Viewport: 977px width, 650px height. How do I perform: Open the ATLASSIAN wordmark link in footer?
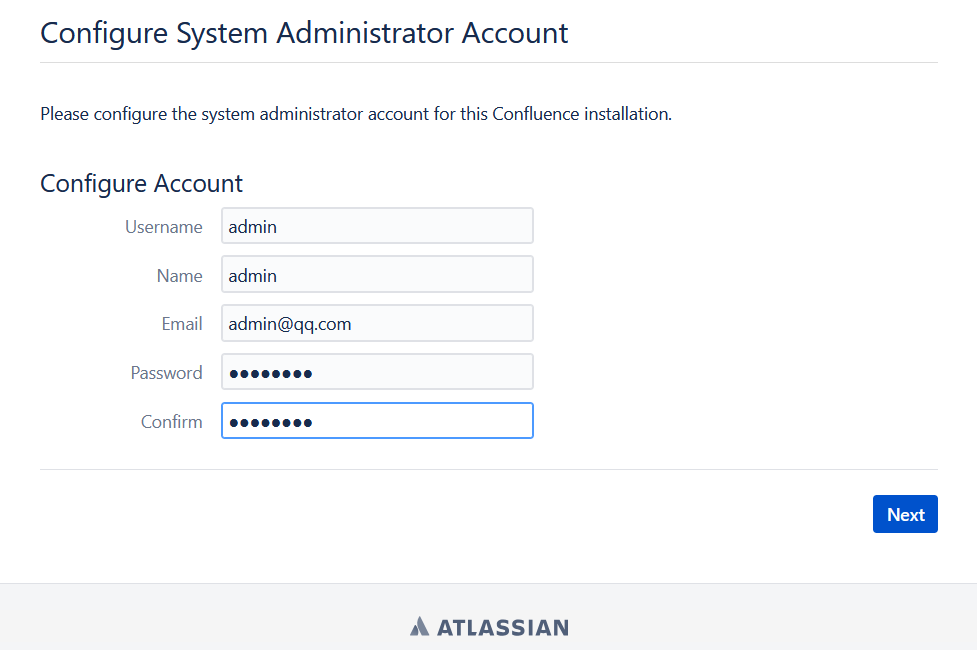point(502,628)
